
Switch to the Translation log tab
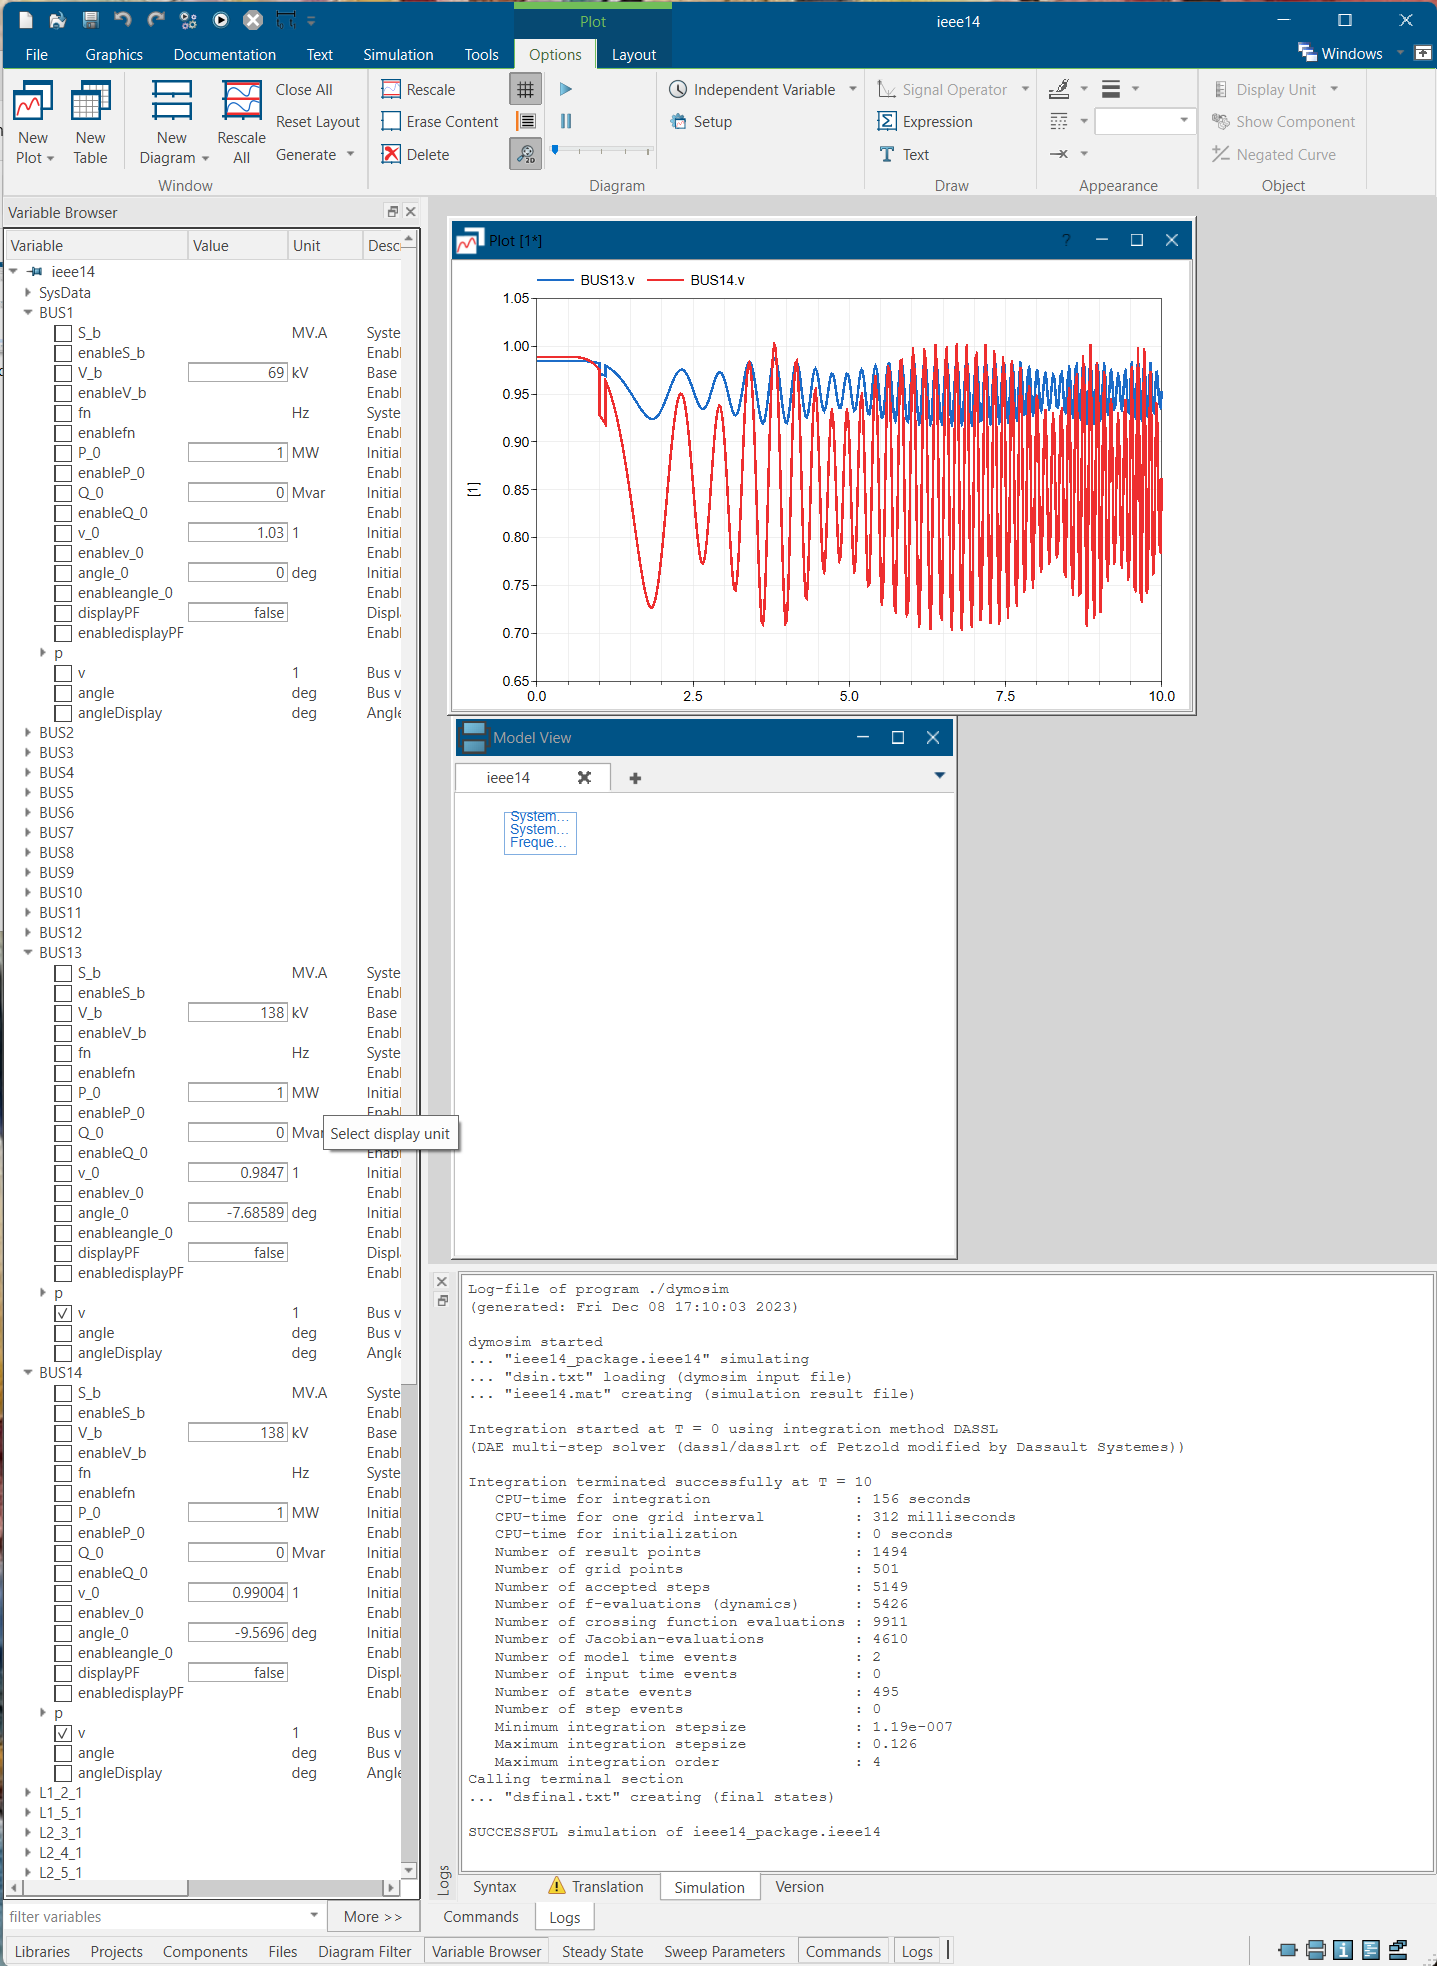596,1886
